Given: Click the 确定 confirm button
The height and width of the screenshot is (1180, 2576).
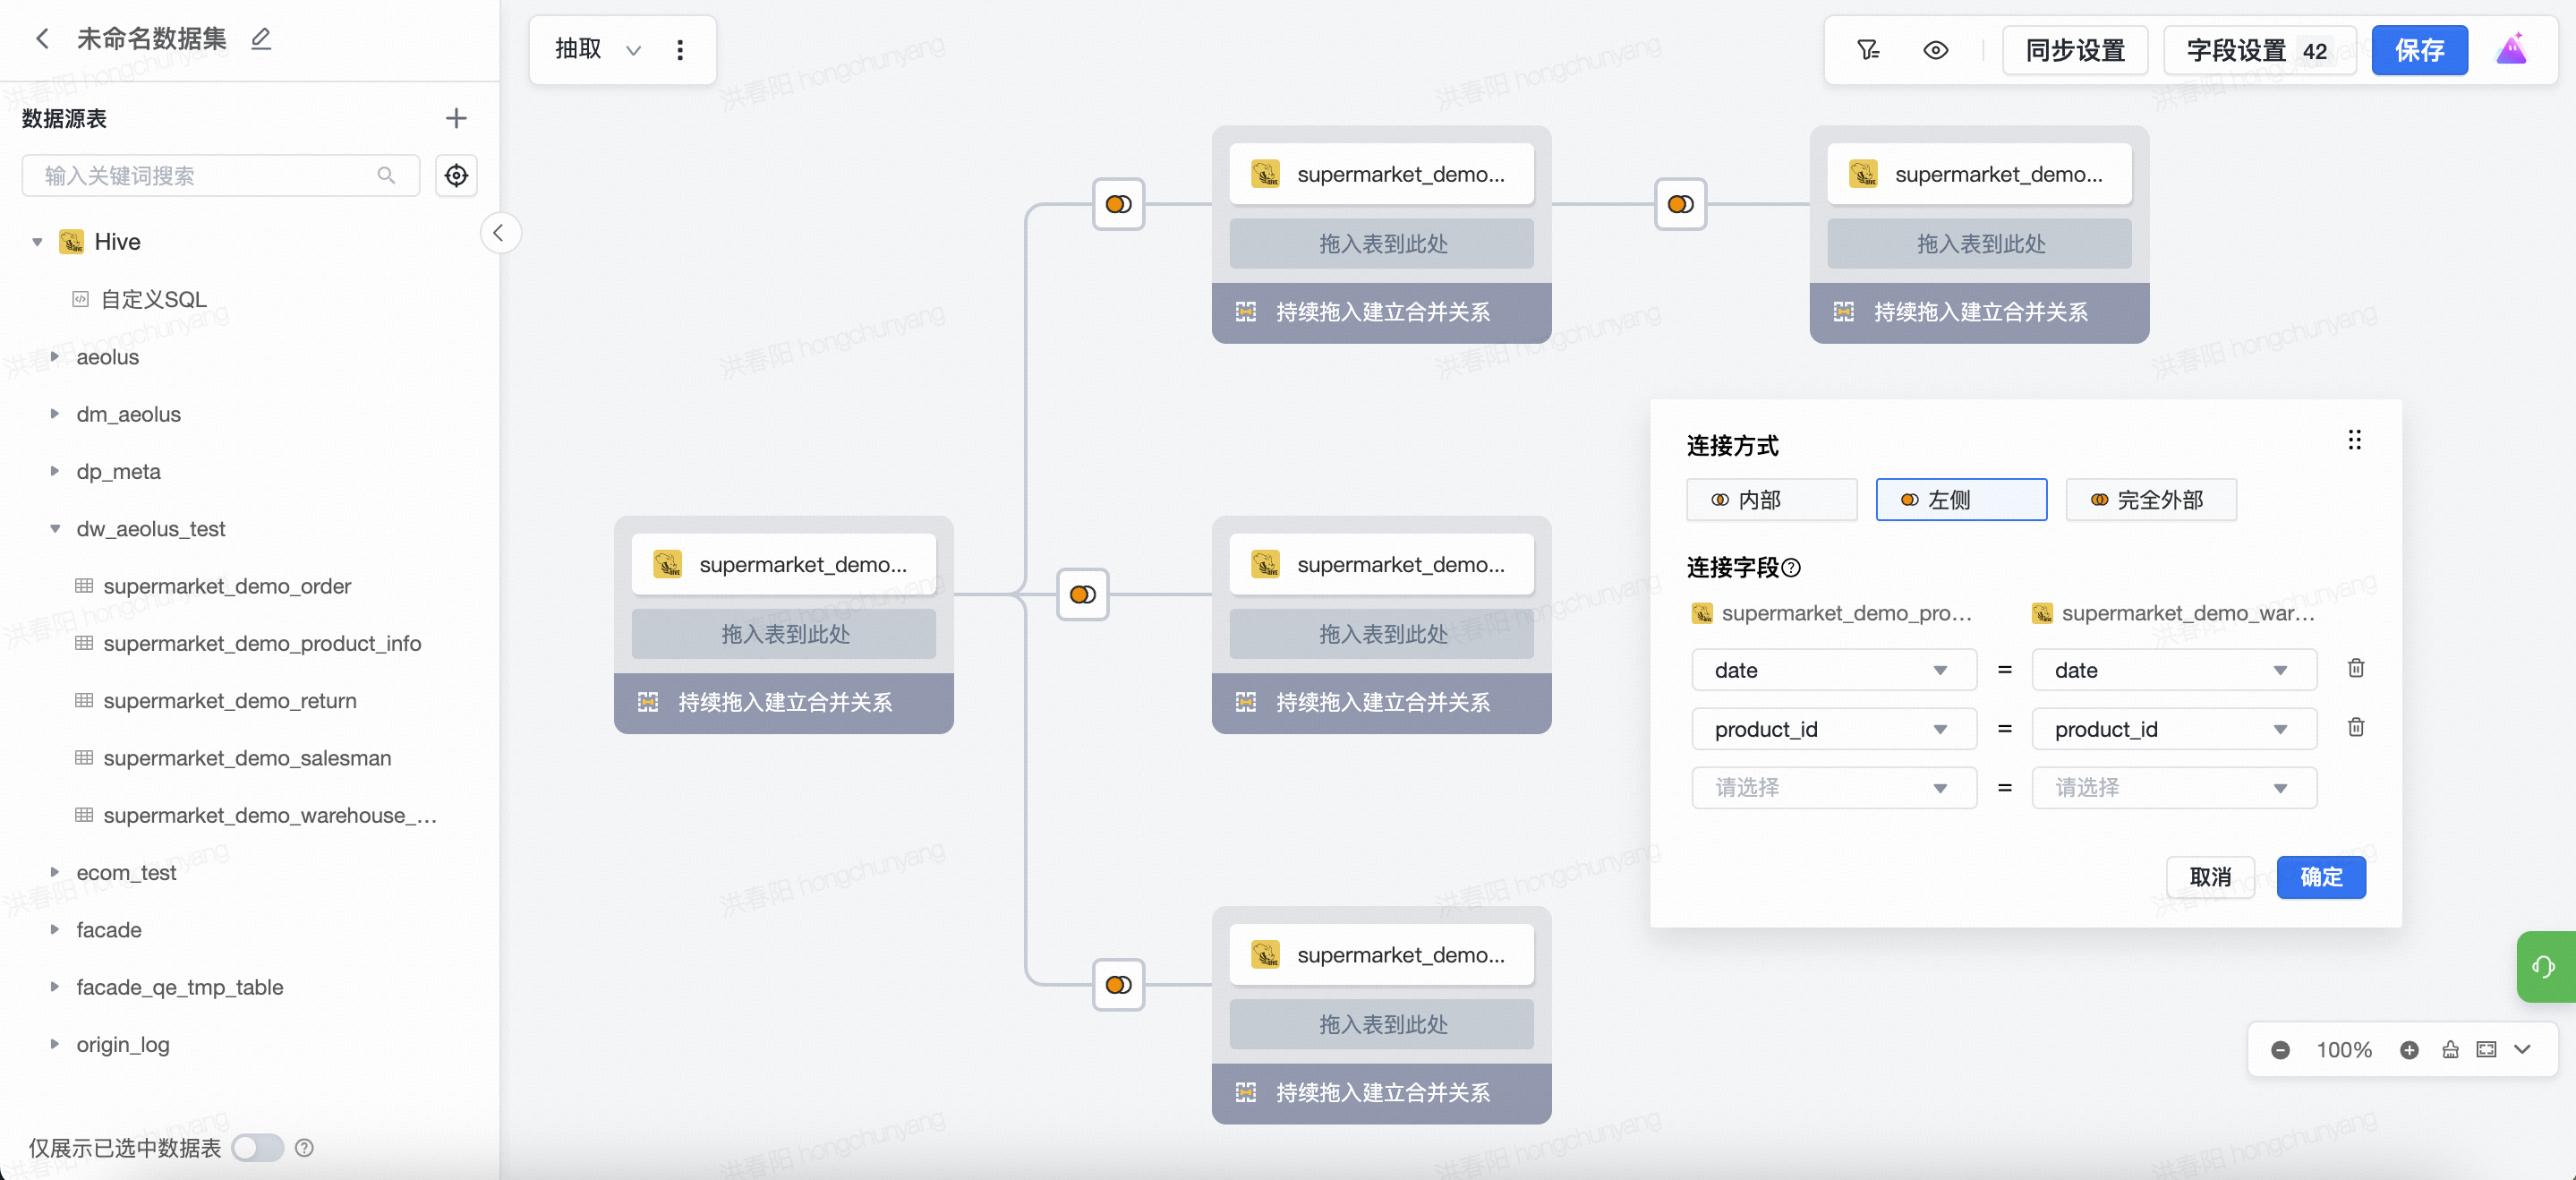Looking at the screenshot, I should [2320, 877].
